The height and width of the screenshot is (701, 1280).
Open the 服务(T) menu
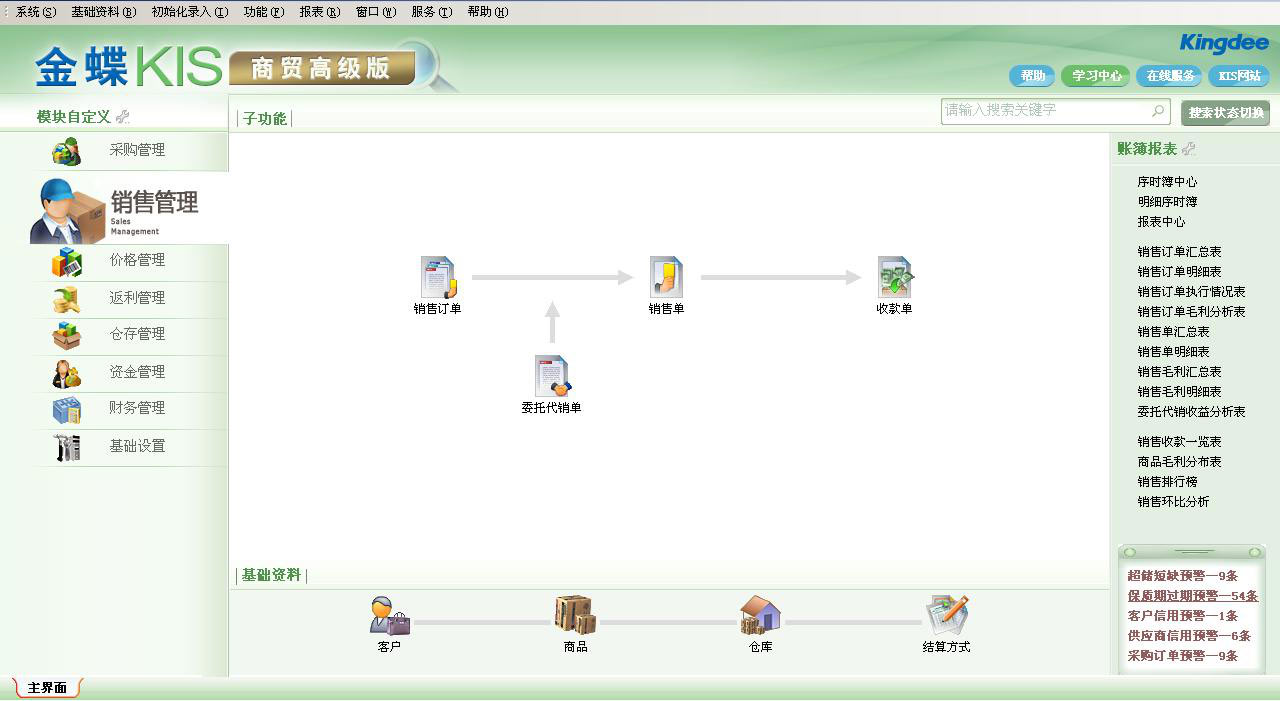click(431, 12)
